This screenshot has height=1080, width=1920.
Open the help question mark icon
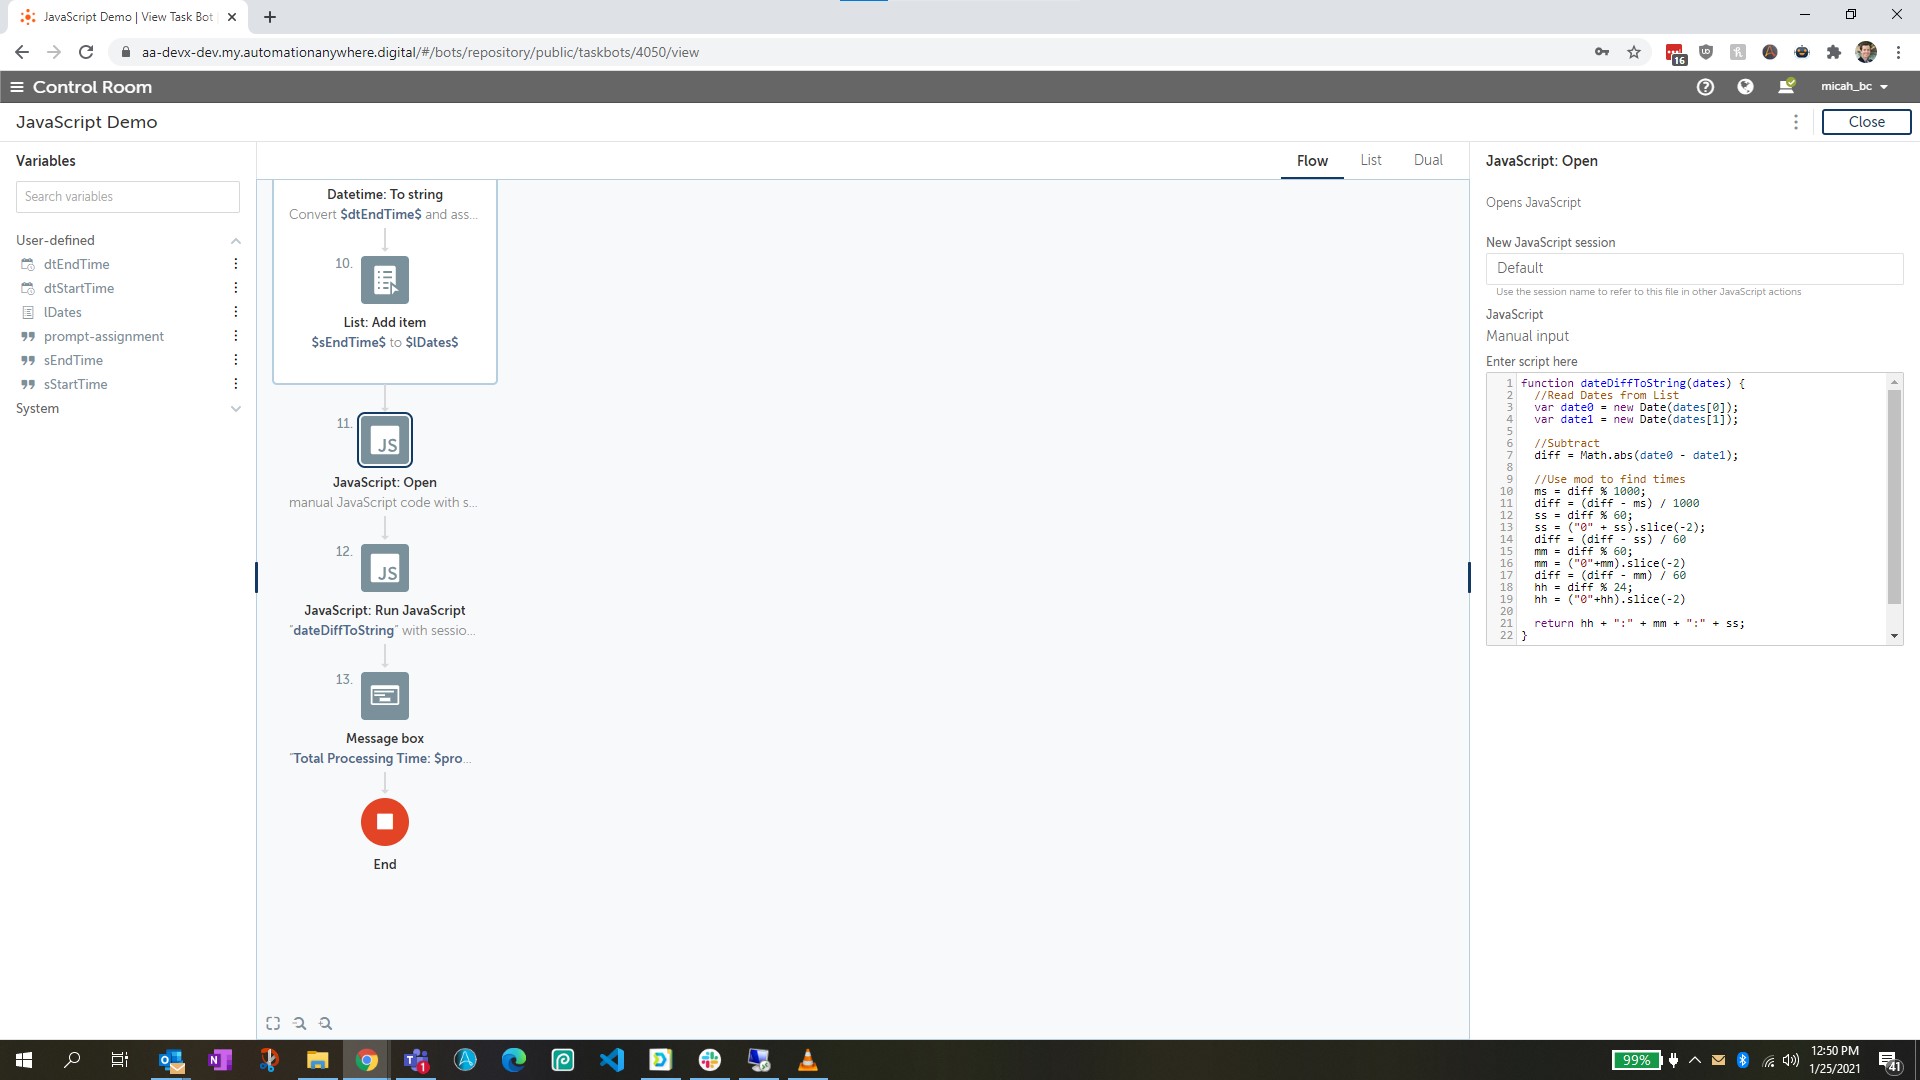tap(1705, 87)
